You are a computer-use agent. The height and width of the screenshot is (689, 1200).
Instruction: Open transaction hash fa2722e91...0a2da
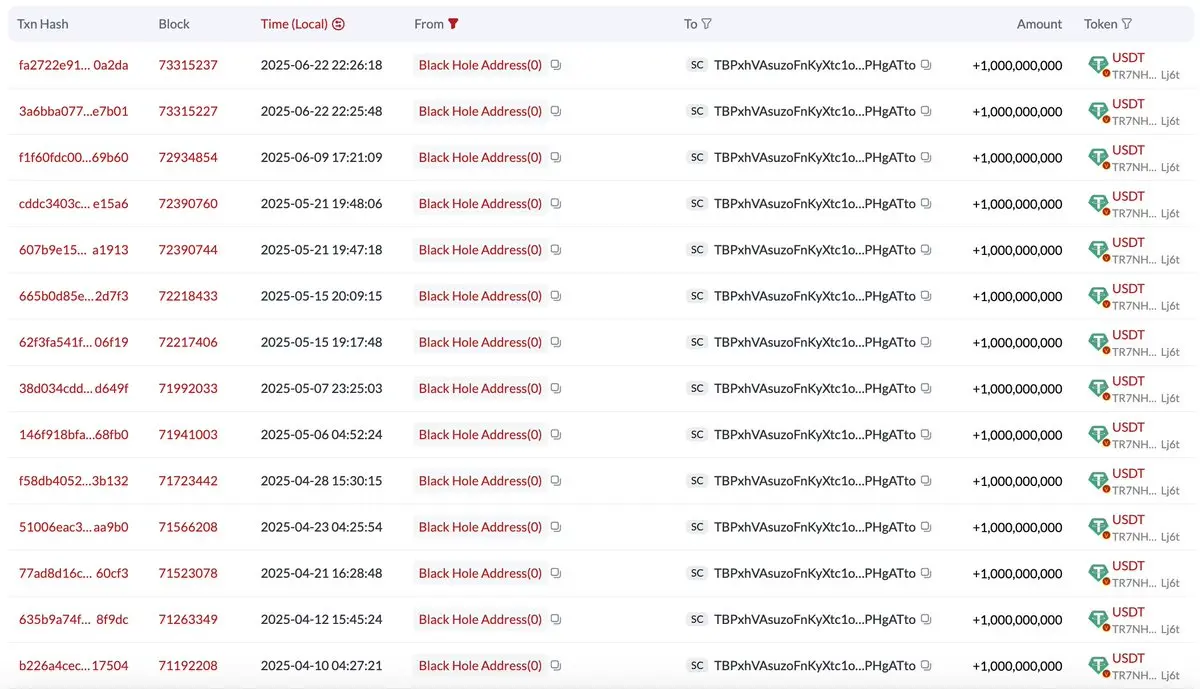(74, 65)
